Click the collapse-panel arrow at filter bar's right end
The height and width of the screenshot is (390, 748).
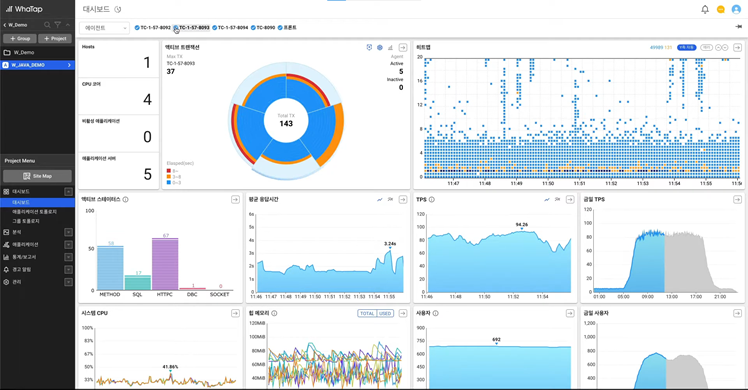(738, 27)
